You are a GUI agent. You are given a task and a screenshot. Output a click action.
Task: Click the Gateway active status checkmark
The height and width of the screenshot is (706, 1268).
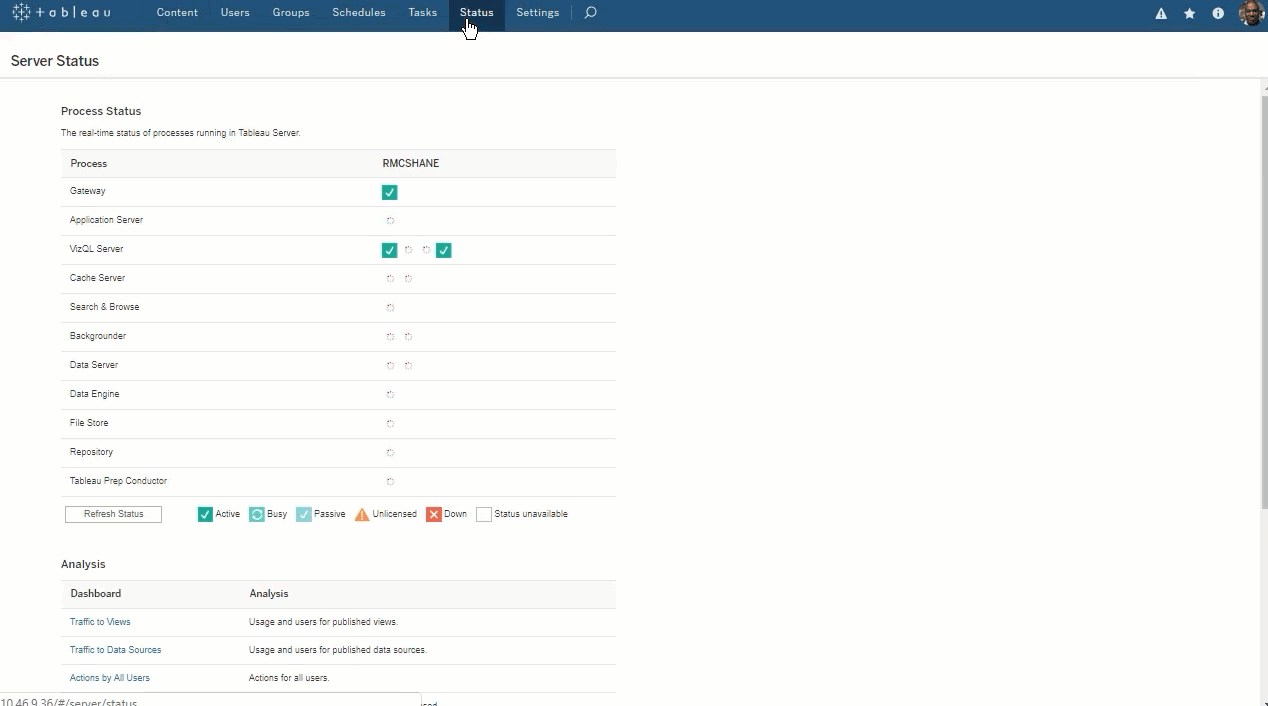tap(390, 192)
